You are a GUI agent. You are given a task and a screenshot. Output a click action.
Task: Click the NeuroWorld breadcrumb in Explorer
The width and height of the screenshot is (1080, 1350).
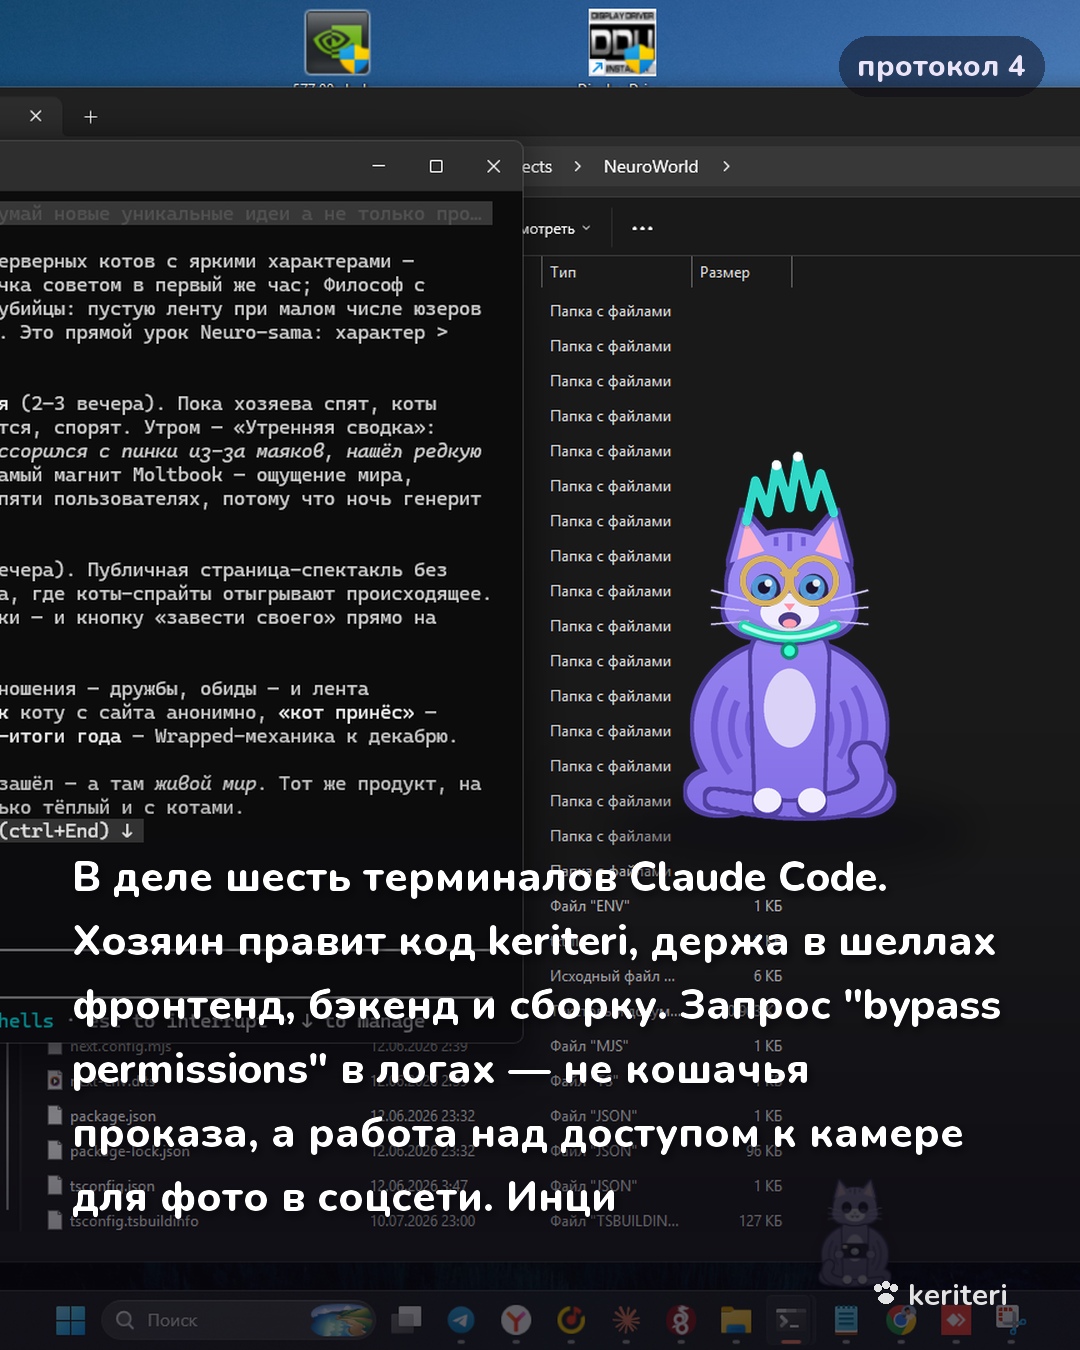[651, 167]
